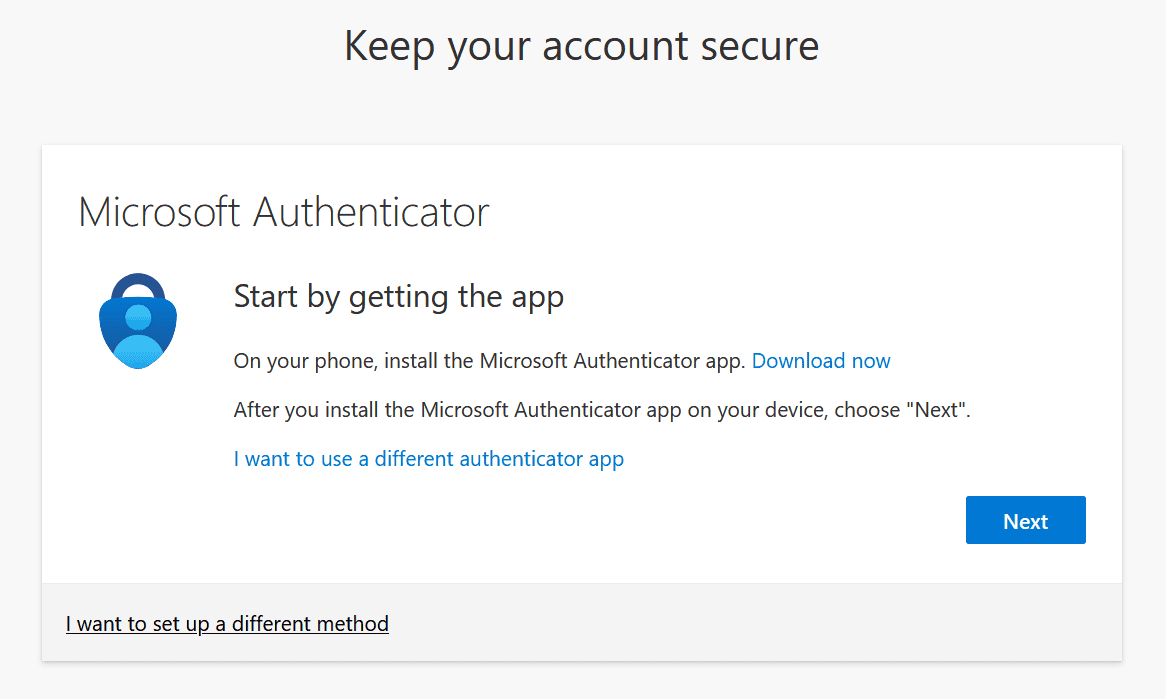The image size is (1166, 699).
Task: Click the quoted "Next" word in the instructions
Action: [x=936, y=410]
